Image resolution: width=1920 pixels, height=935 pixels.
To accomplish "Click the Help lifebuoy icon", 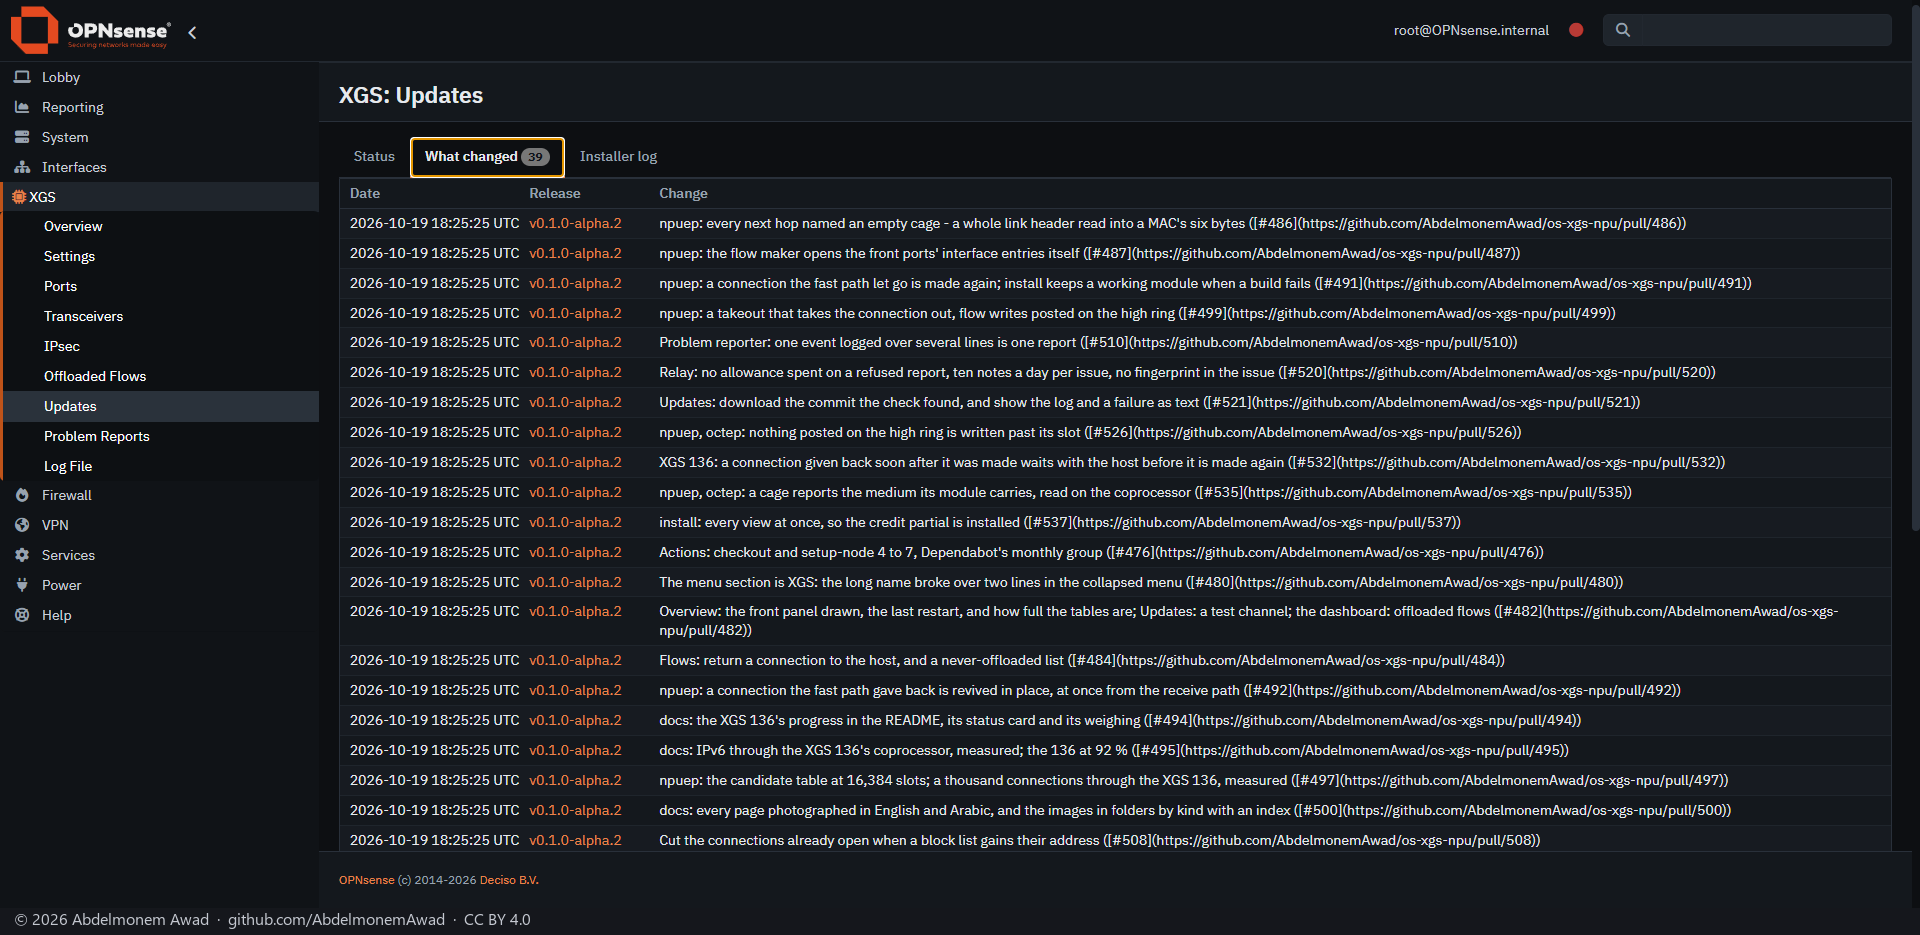I will click(x=22, y=615).
